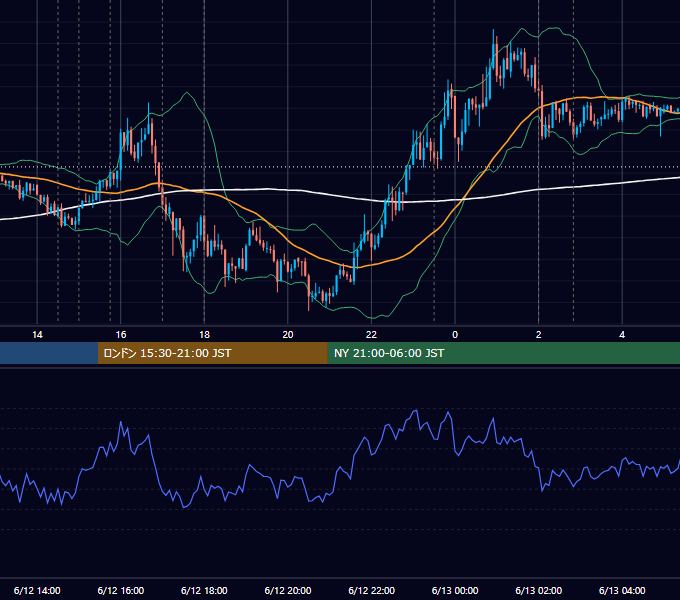680x600 pixels.
Task: Click the '6/13 04:00' date label
Action: pyautogui.click(x=622, y=590)
